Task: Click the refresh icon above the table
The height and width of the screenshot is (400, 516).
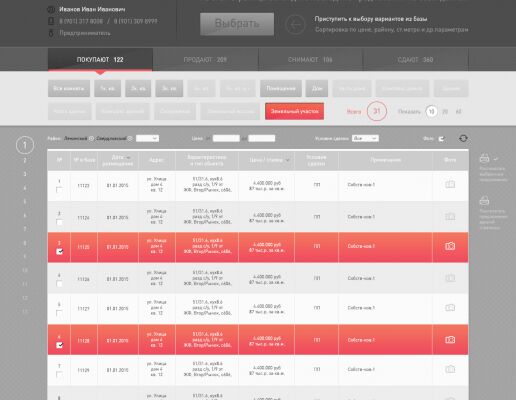Action: [463, 138]
